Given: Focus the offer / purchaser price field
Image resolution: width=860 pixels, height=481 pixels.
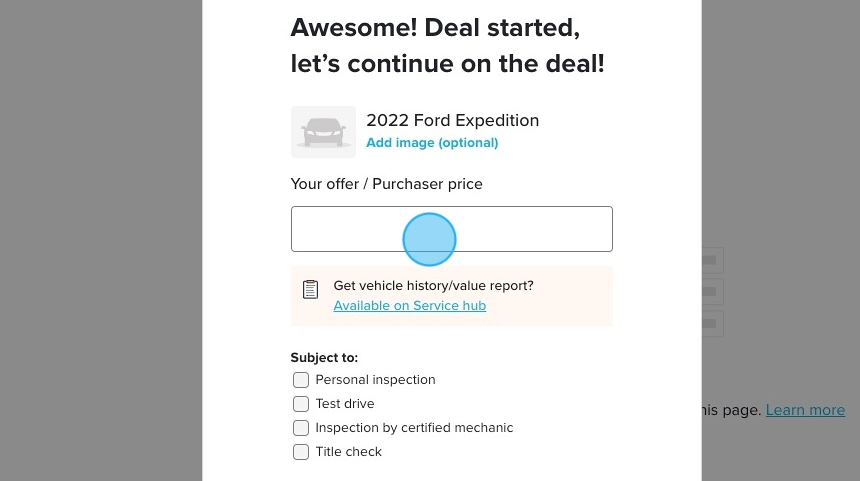Looking at the screenshot, I should 451,229.
